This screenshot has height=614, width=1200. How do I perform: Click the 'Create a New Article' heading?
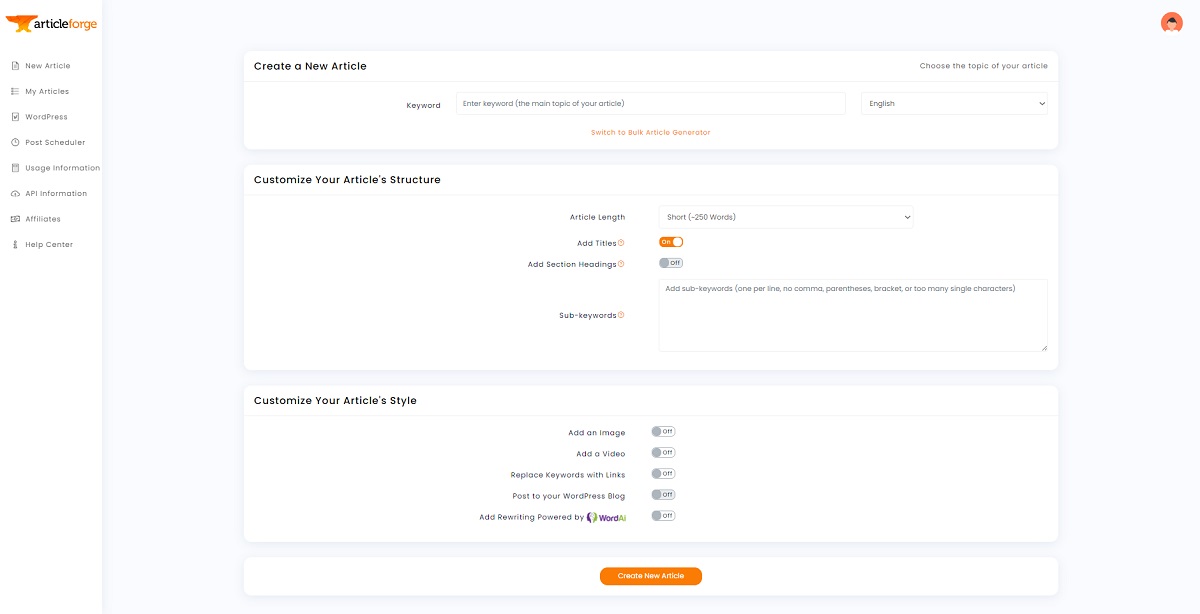pyautogui.click(x=310, y=66)
